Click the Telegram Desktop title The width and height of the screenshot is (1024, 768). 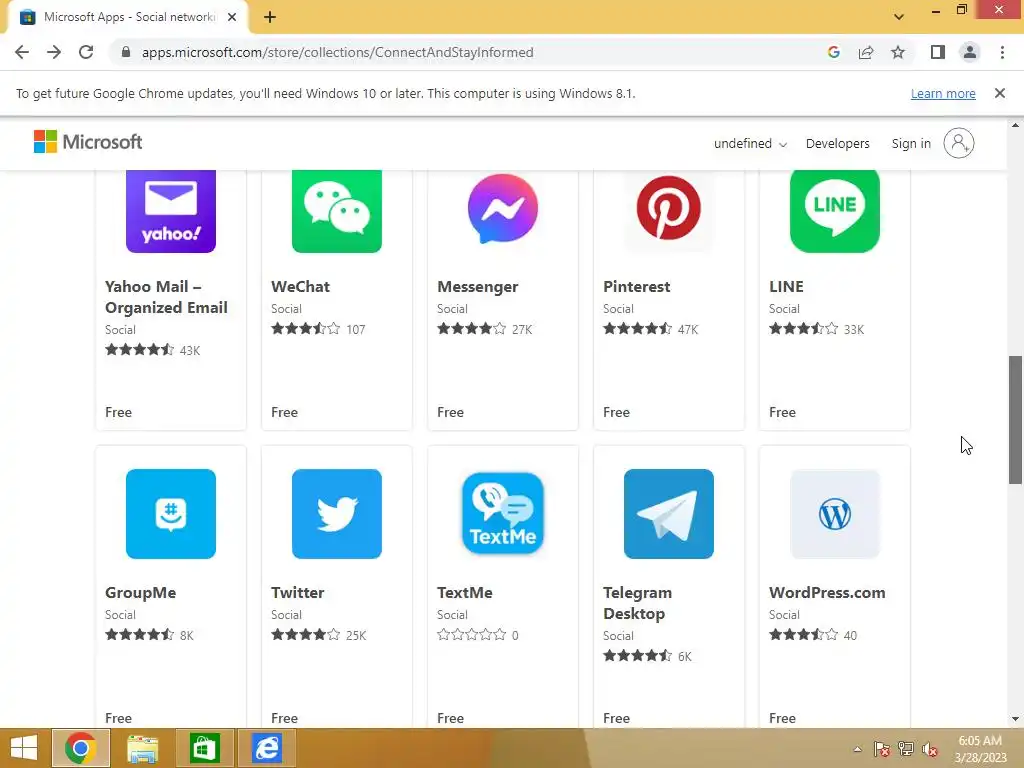point(637,603)
